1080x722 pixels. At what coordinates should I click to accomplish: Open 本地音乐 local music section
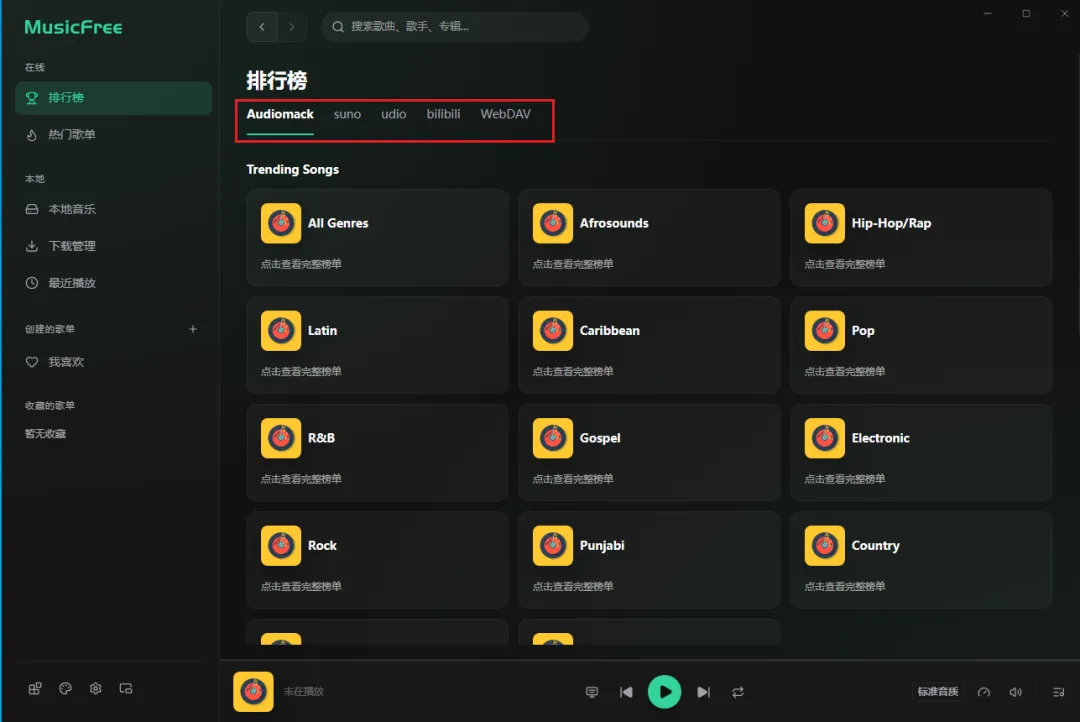(x=113, y=209)
